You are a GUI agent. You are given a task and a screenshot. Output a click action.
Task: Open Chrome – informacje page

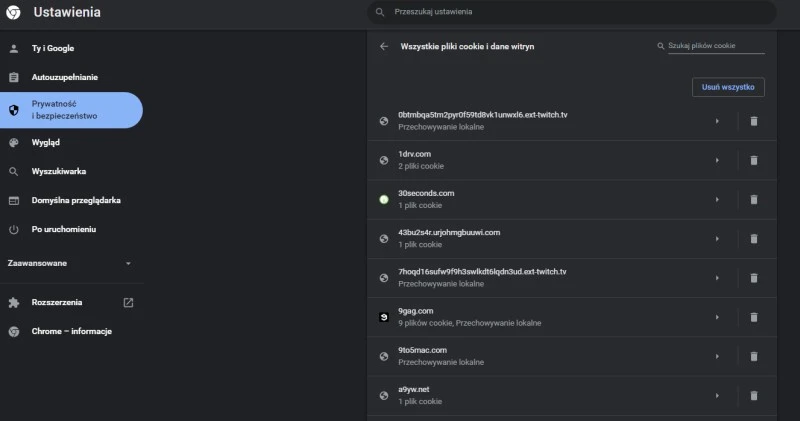pyautogui.click(x=71, y=331)
